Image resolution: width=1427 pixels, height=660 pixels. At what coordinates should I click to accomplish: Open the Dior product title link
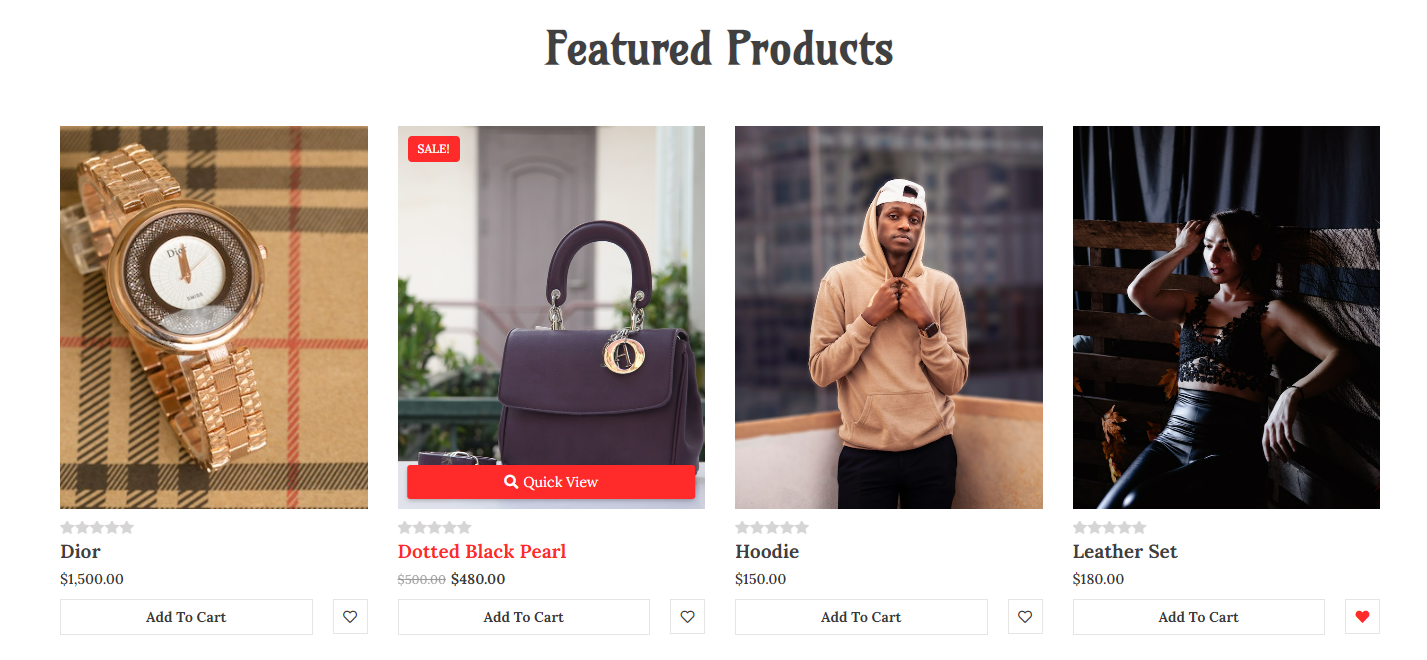tap(80, 551)
